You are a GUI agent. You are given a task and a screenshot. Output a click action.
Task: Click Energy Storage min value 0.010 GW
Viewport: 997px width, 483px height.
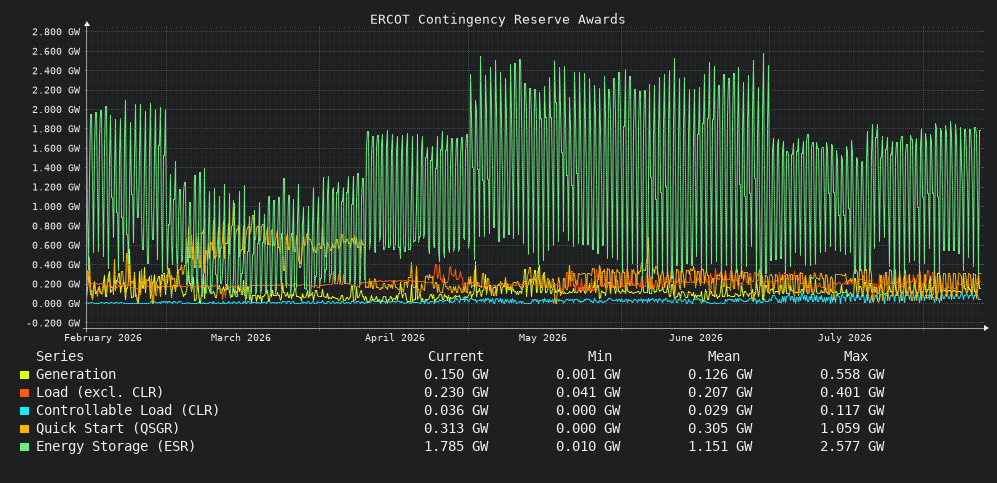click(588, 446)
